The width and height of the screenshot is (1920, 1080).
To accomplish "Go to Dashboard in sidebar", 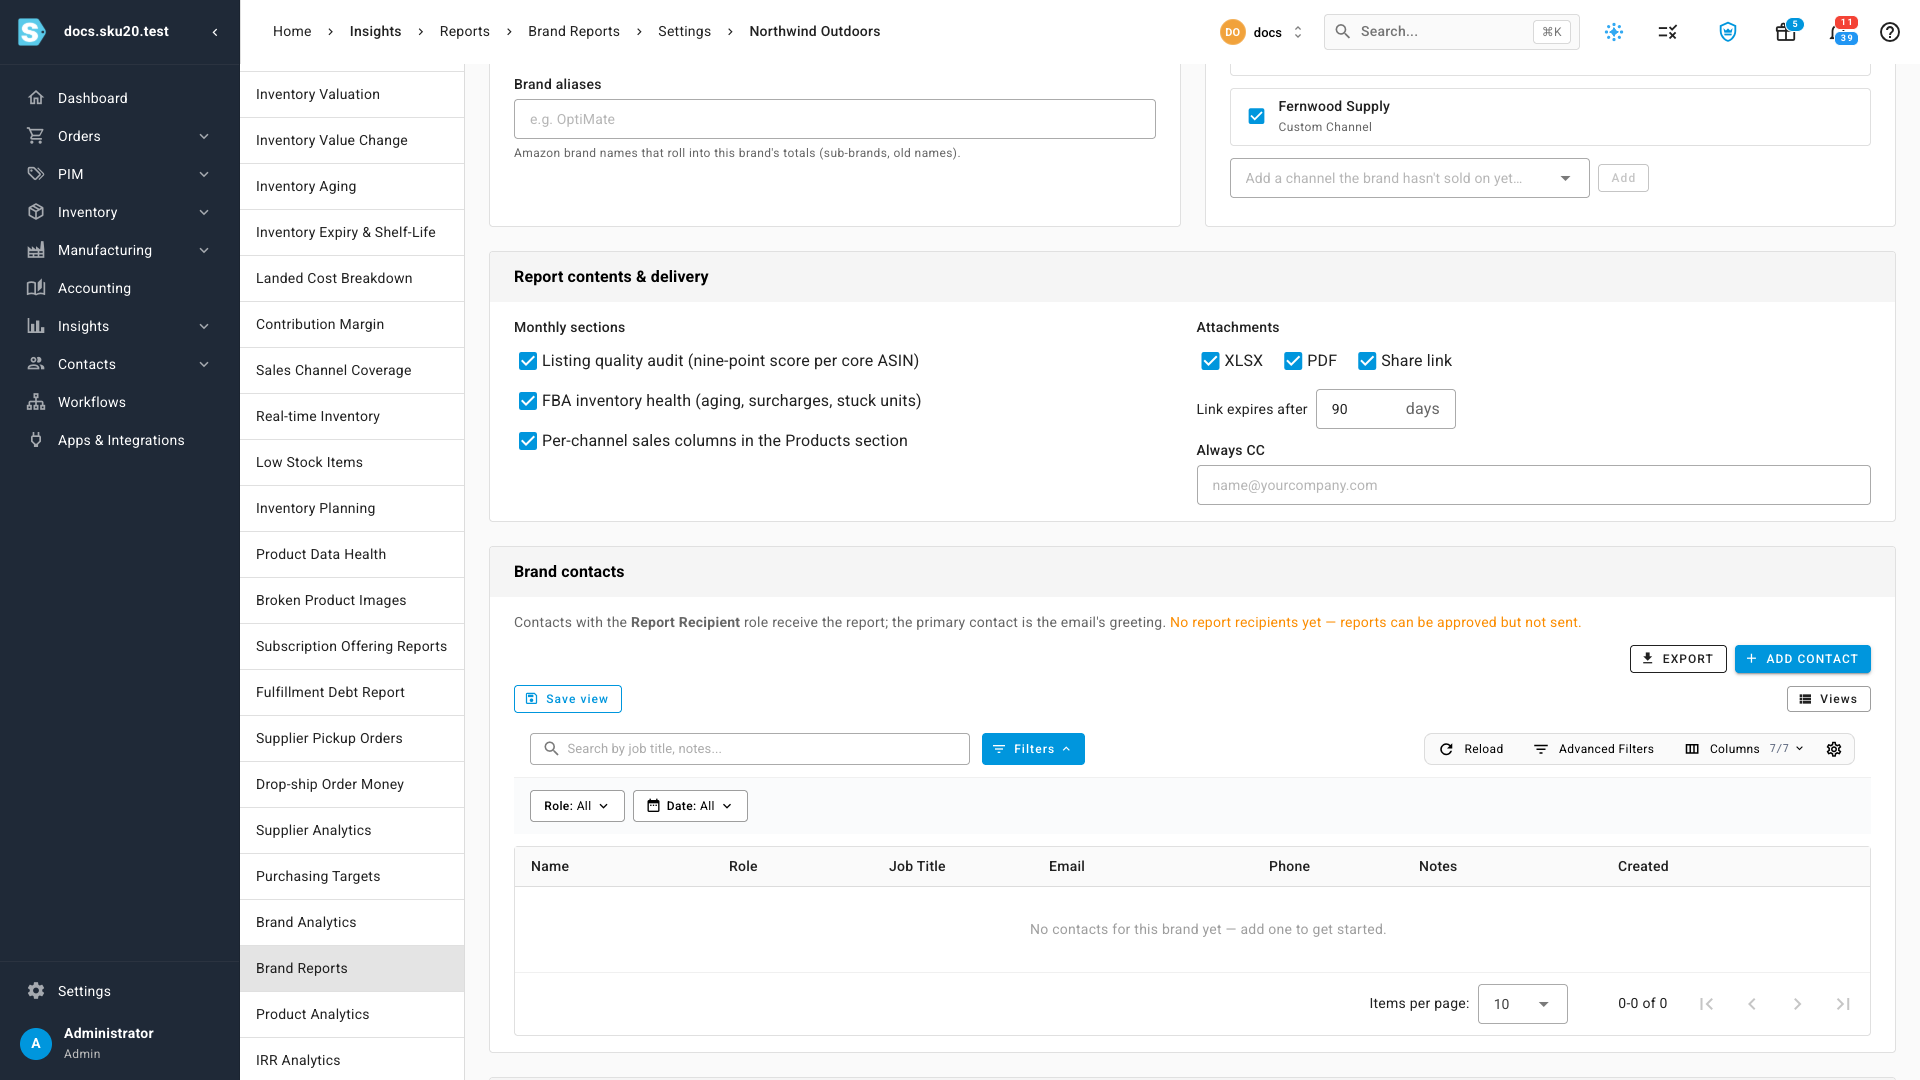I will [120, 98].
